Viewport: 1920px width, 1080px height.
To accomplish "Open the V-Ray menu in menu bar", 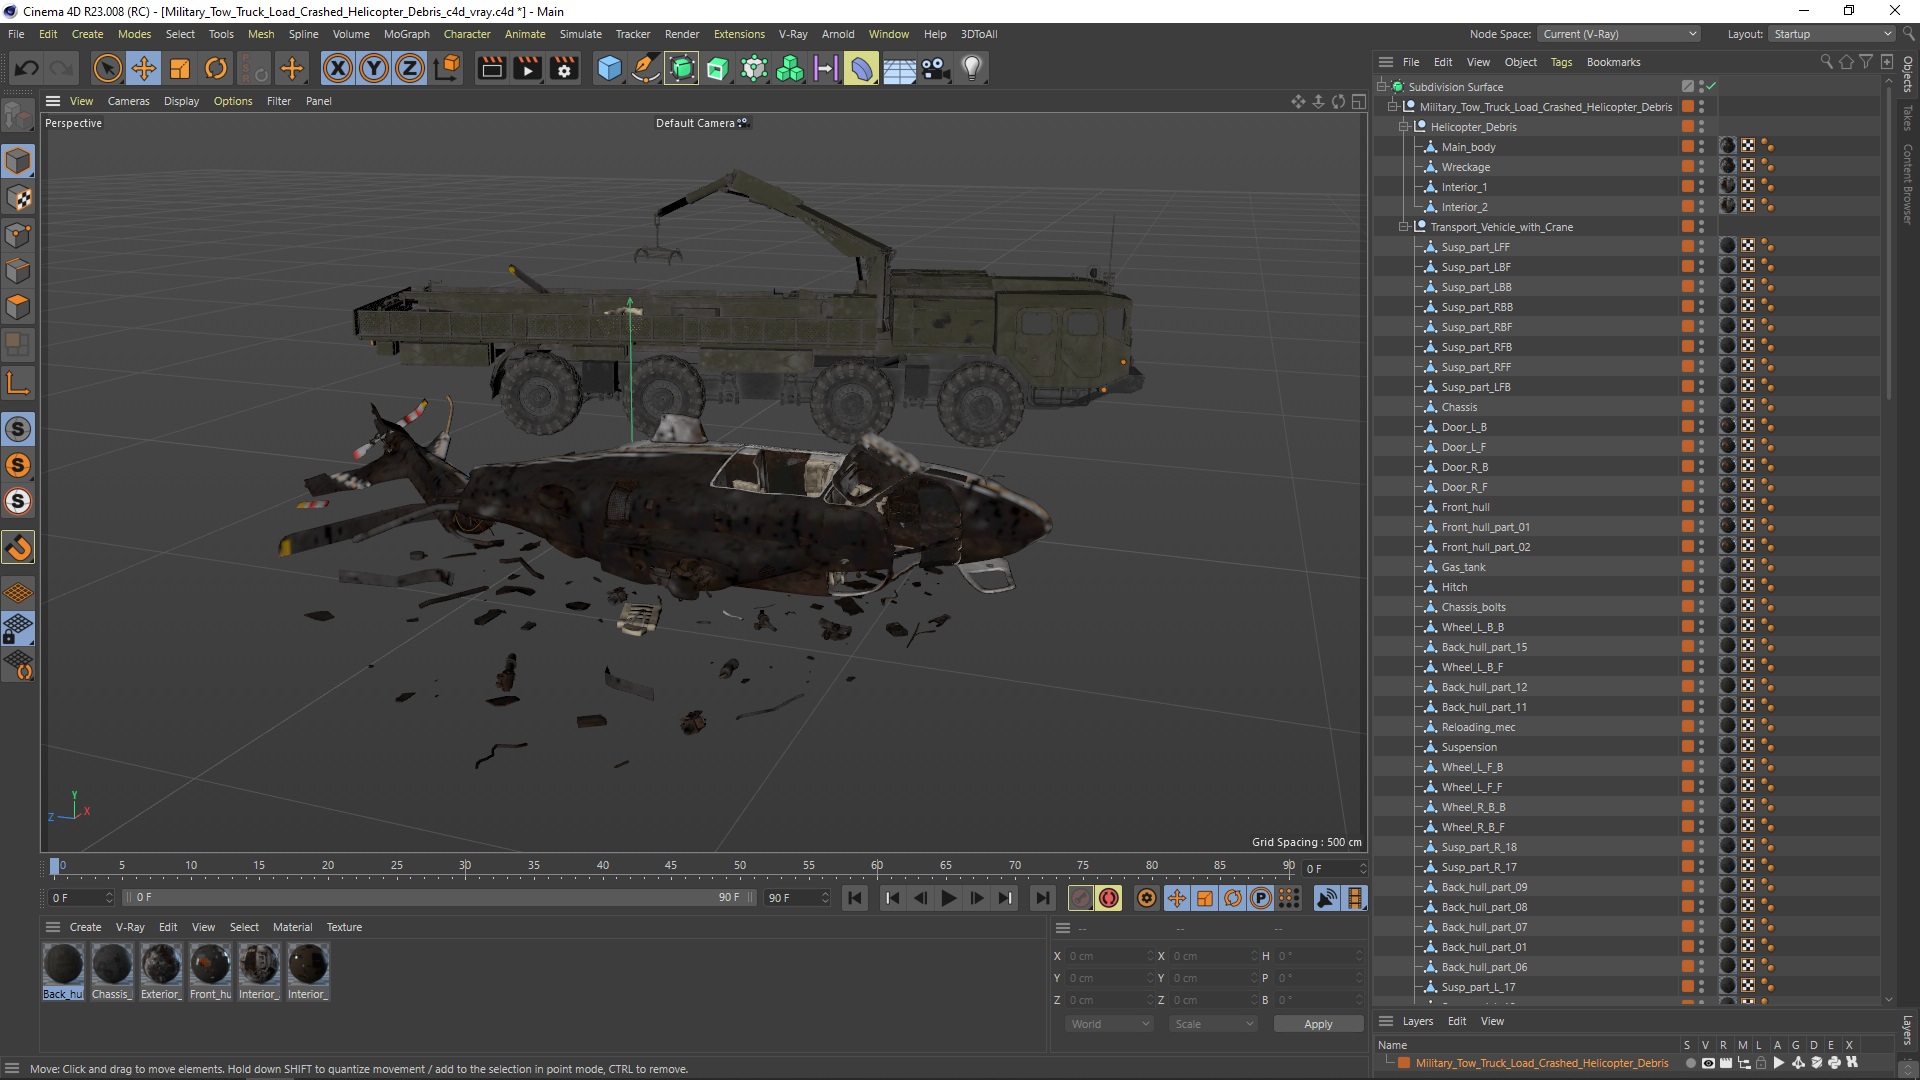I will (793, 34).
